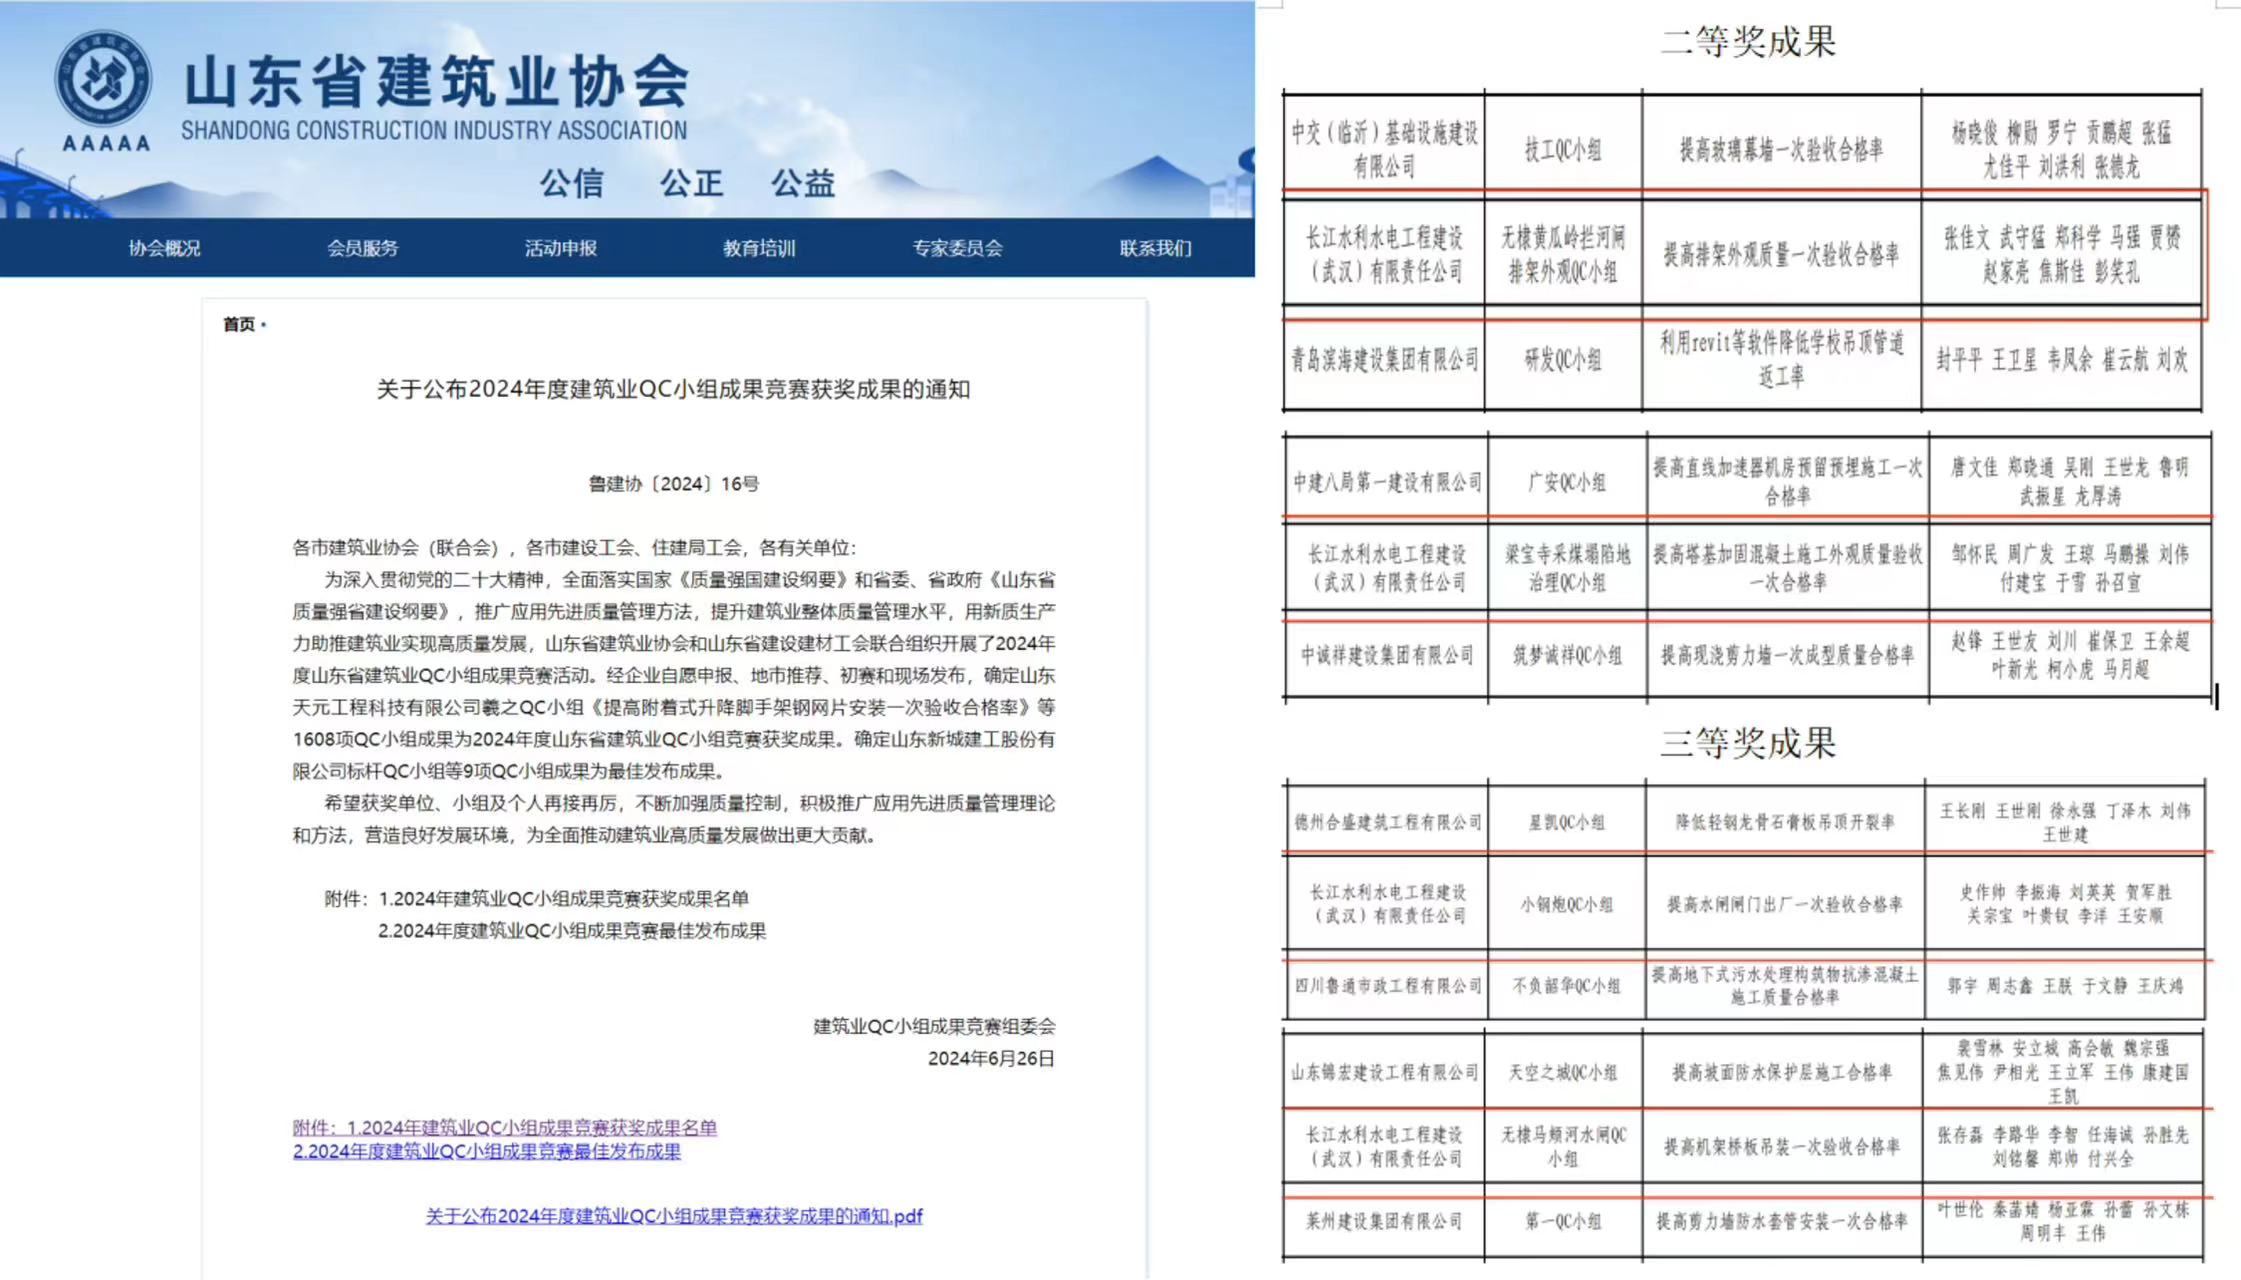Open the 联系我们 navigation item
2241x1280 pixels.
[x=1155, y=248]
